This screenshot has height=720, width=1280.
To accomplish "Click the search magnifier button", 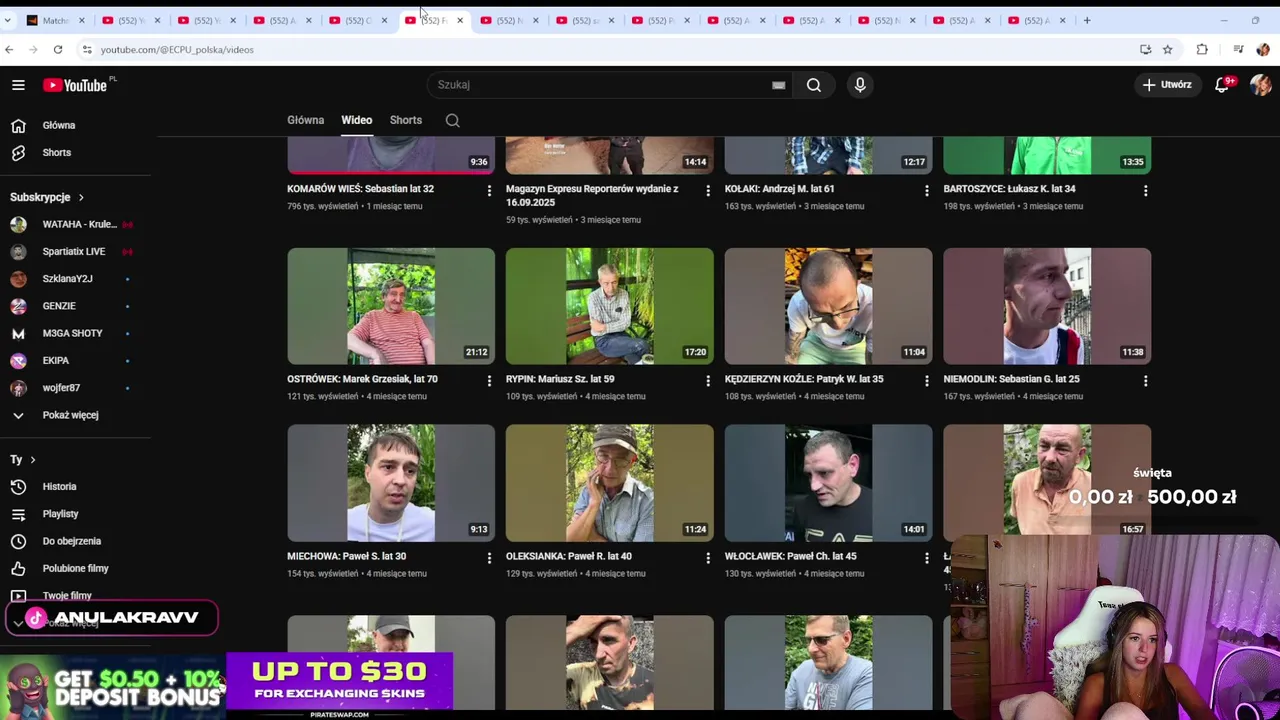I will pyautogui.click(x=814, y=85).
